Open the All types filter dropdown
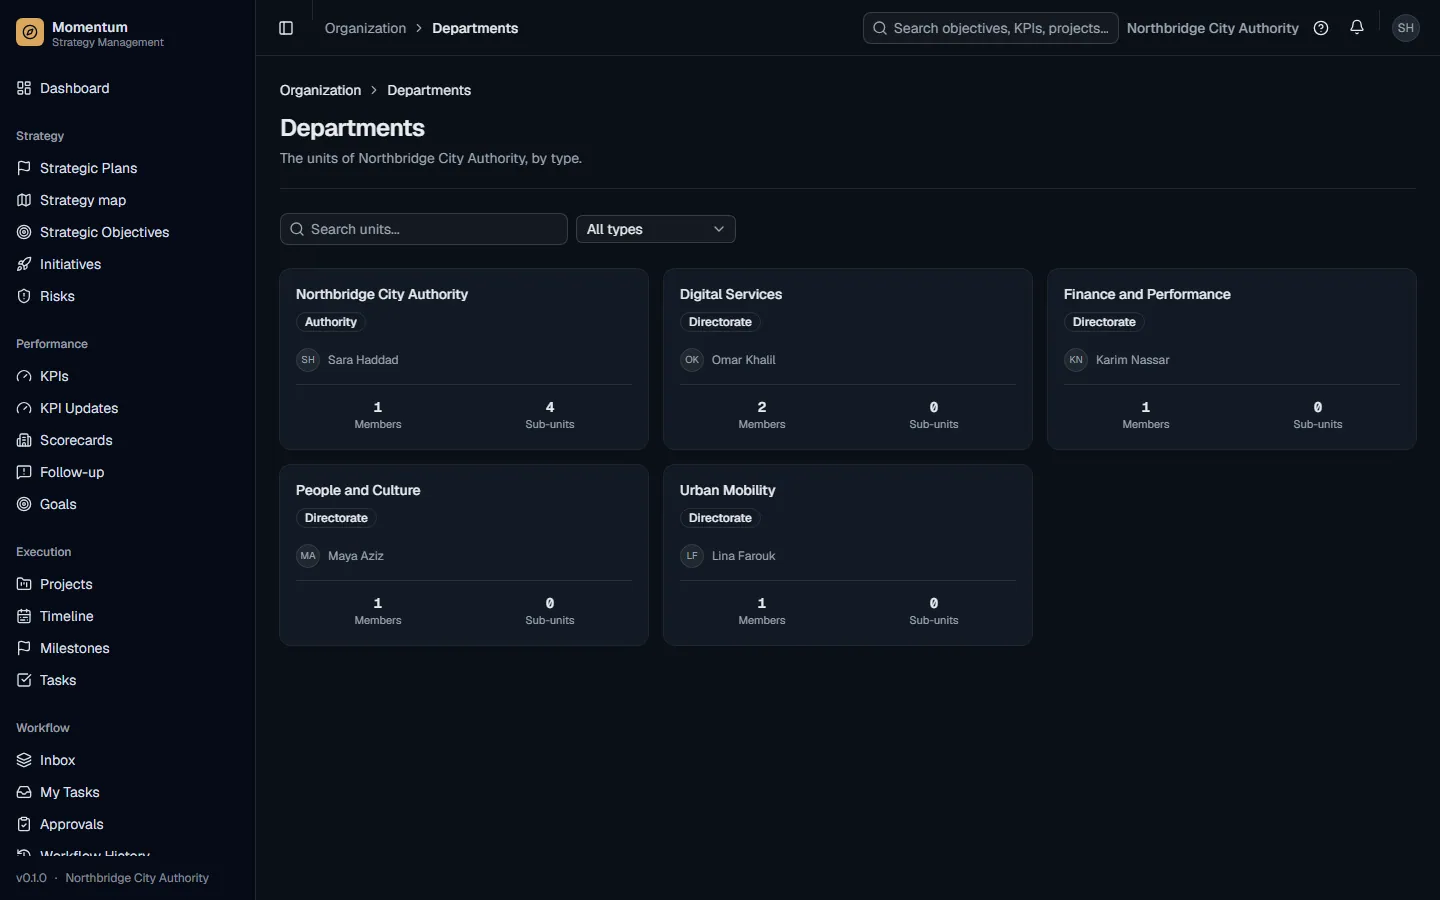The image size is (1440, 900). (656, 229)
